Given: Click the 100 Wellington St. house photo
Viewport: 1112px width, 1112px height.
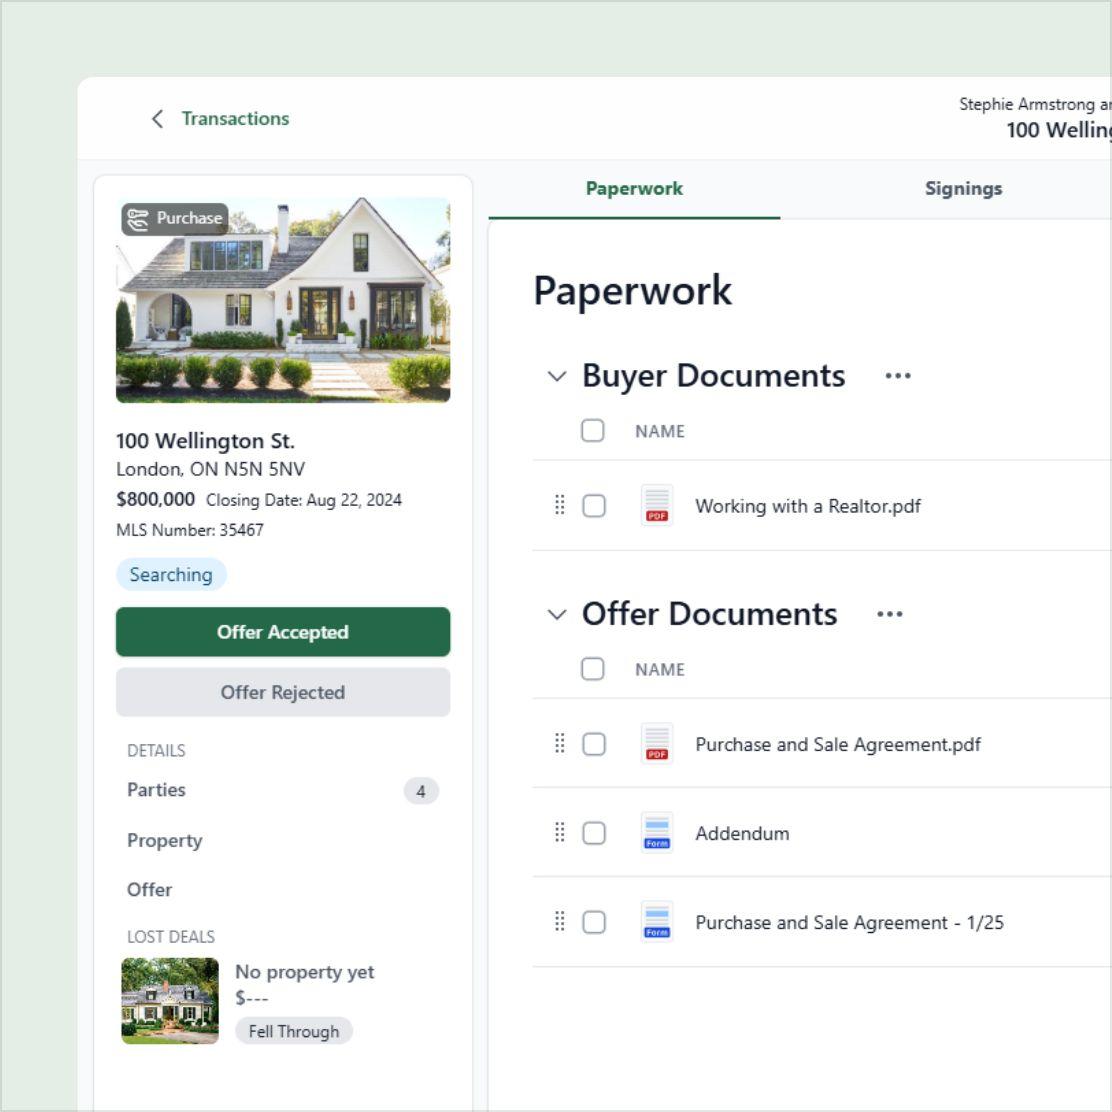Looking at the screenshot, I should tap(283, 300).
